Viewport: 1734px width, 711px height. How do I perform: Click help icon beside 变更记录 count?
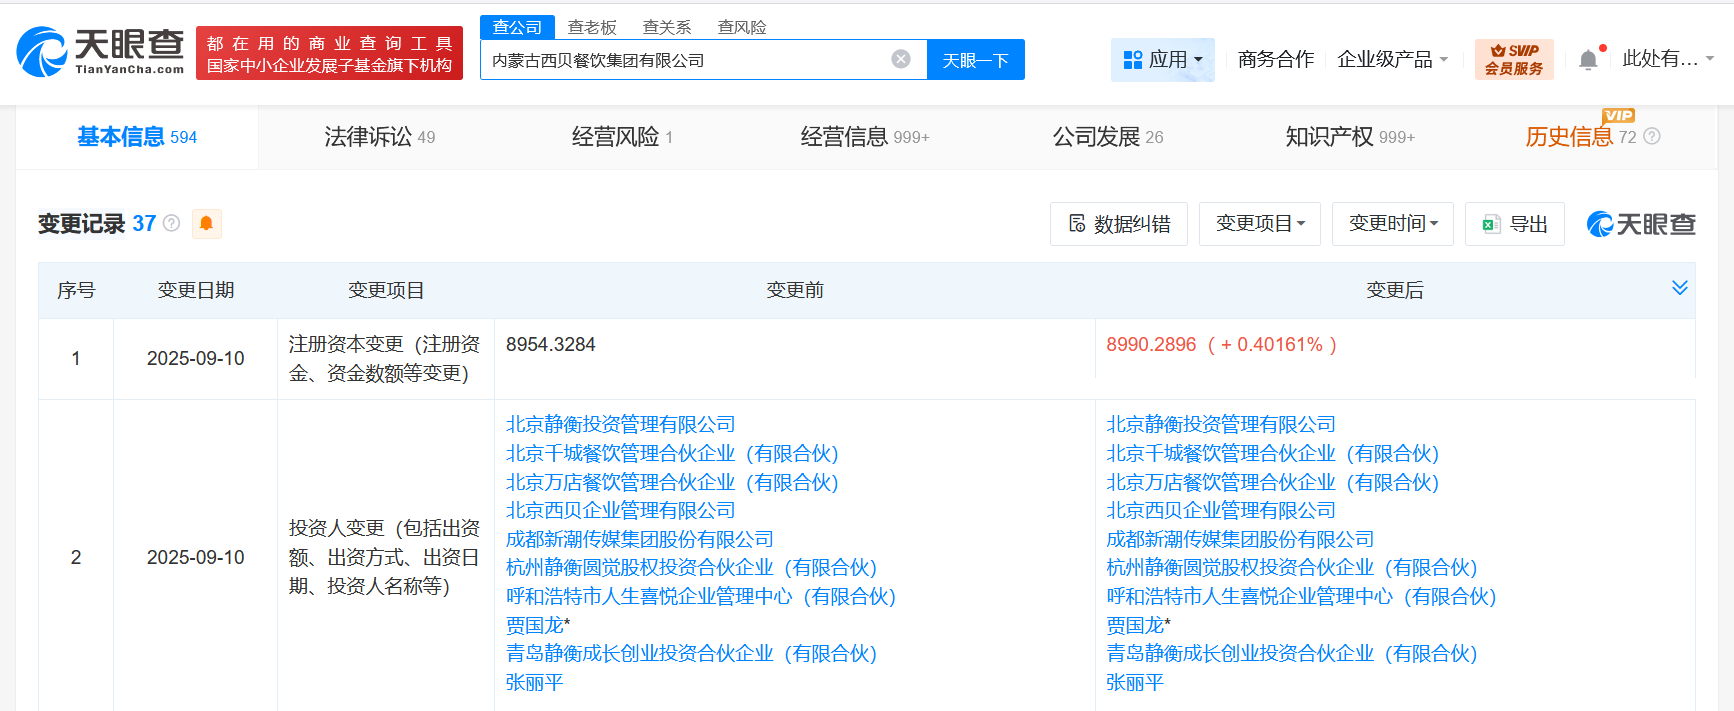click(172, 223)
